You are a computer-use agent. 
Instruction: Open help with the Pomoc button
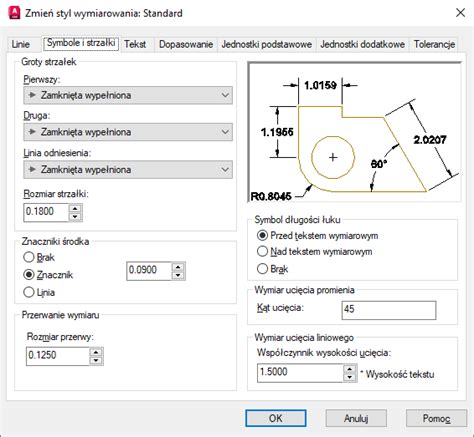[x=436, y=418]
